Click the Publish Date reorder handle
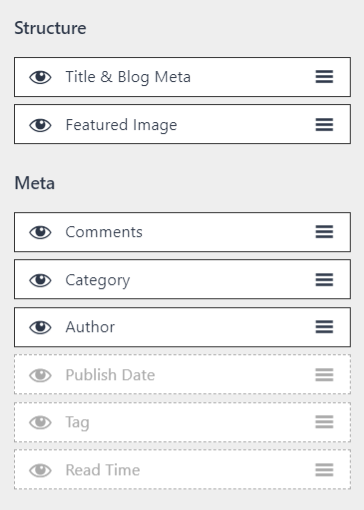The image size is (364, 510). click(x=324, y=375)
